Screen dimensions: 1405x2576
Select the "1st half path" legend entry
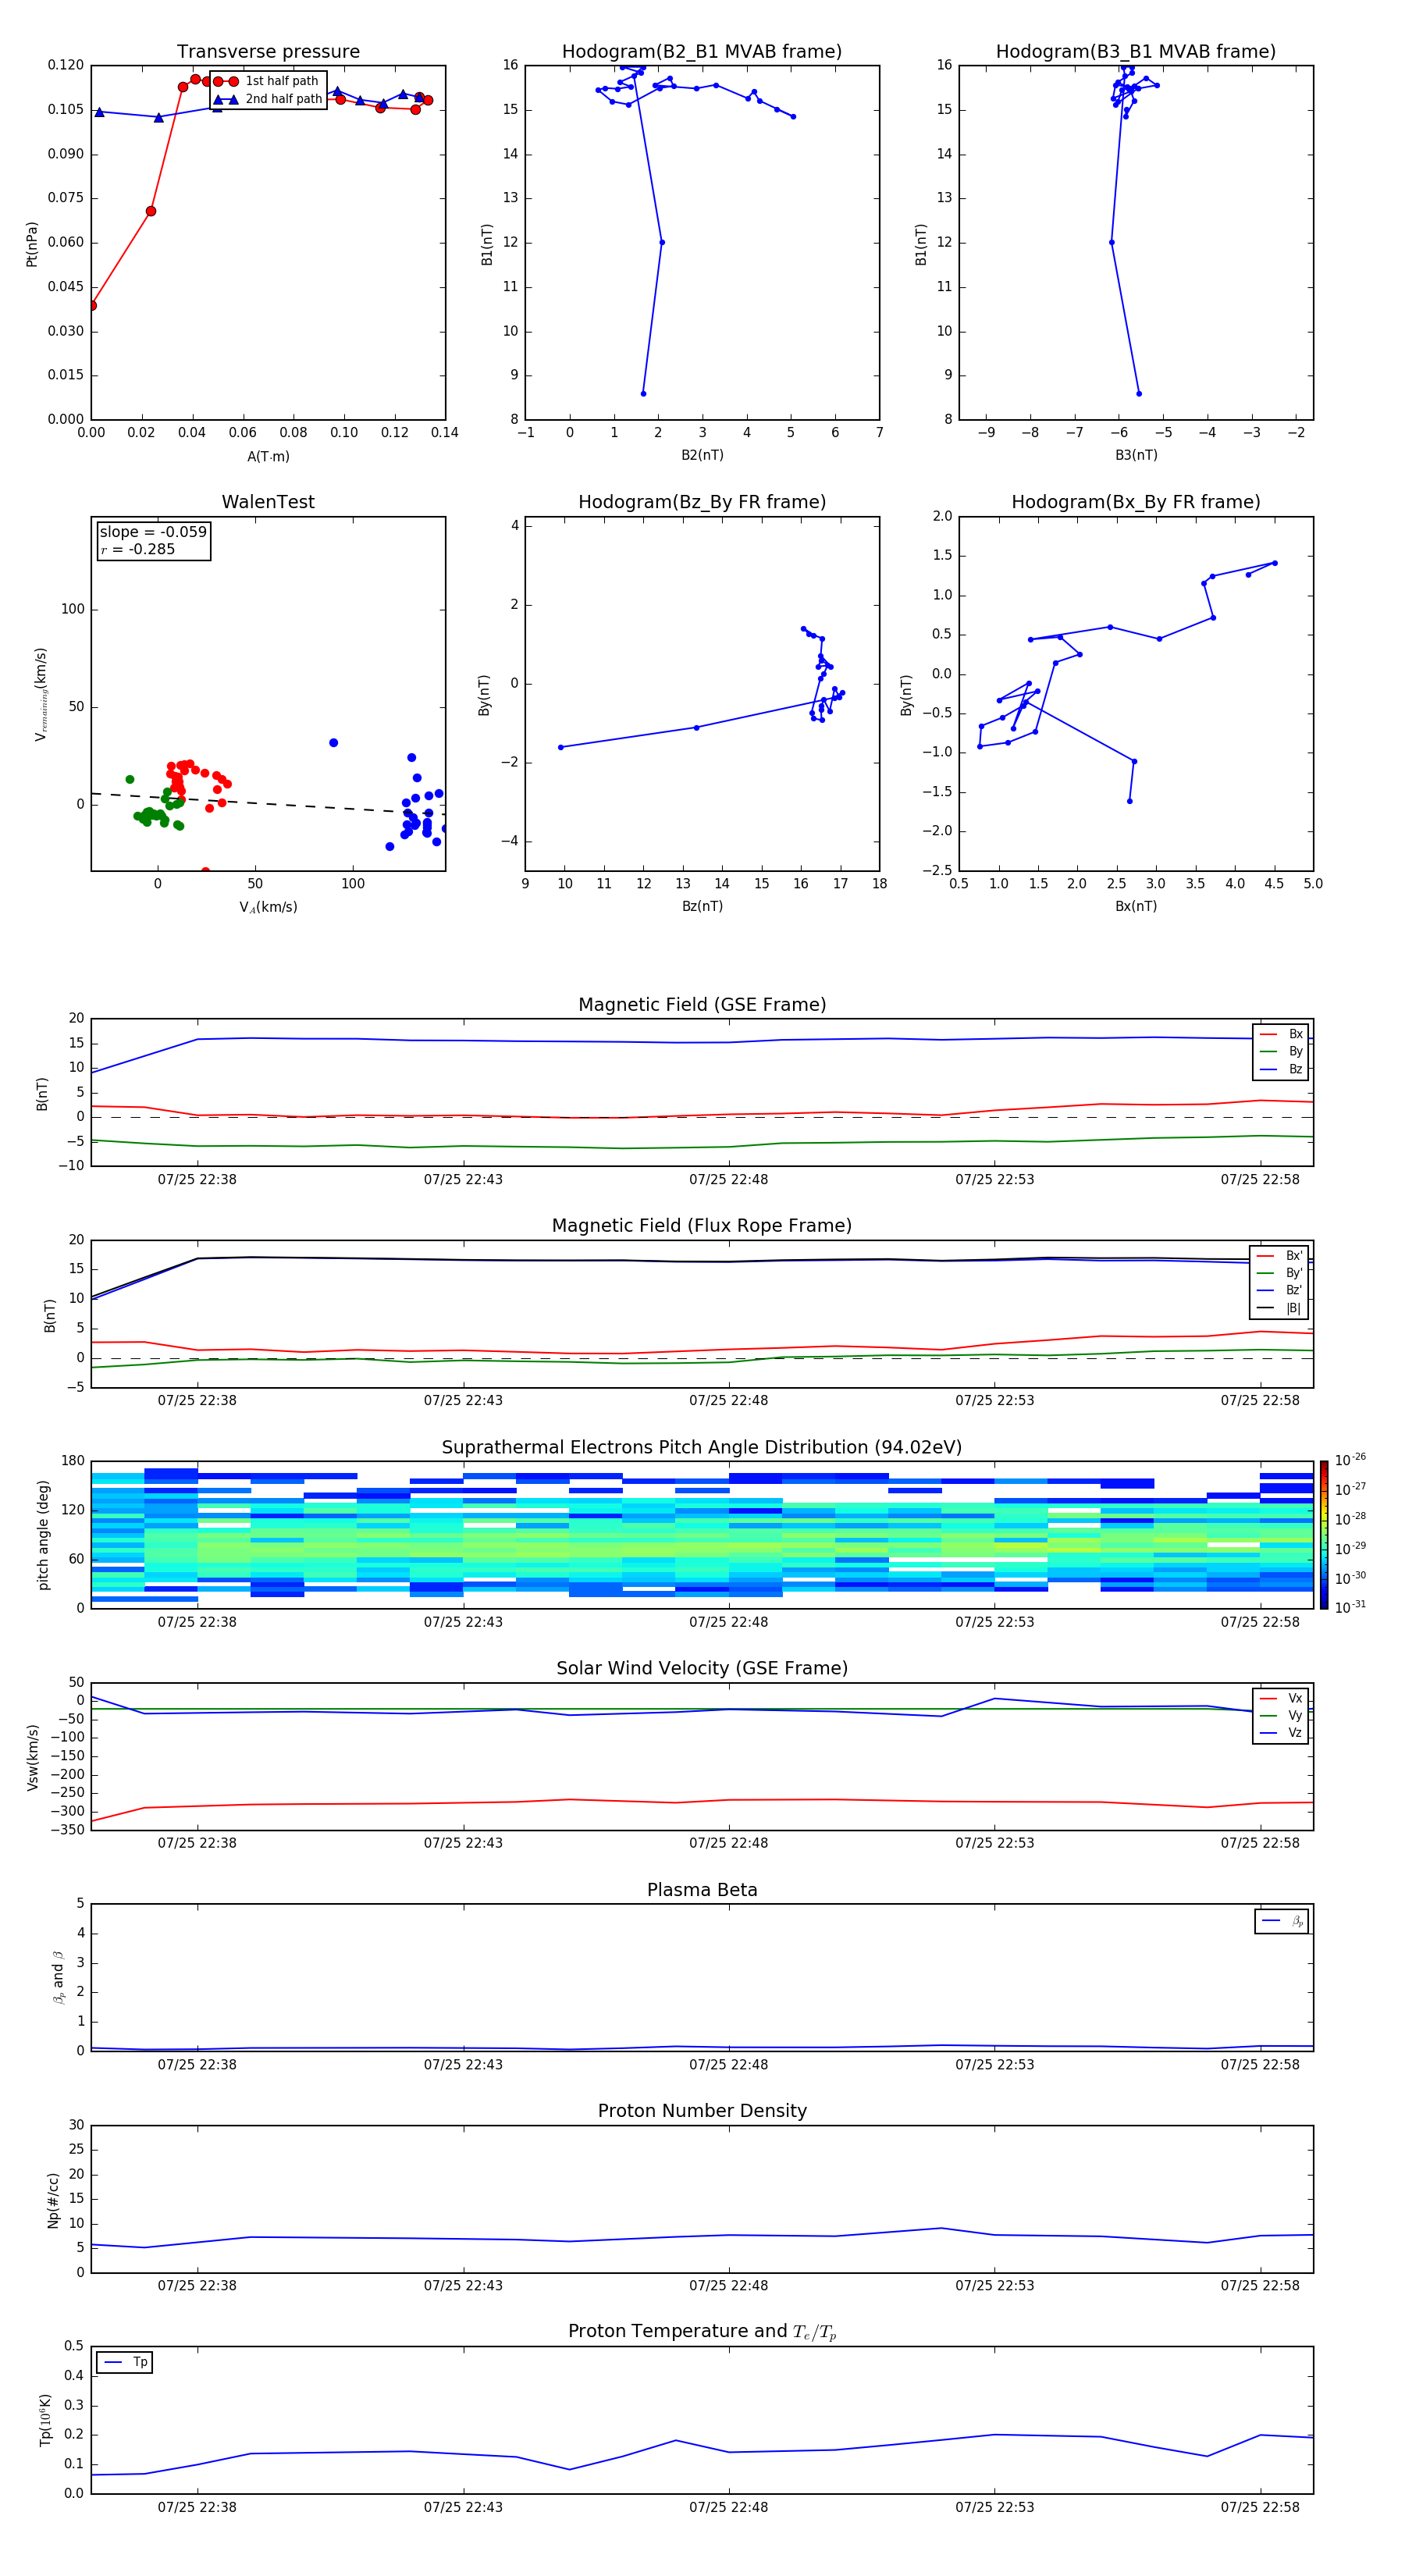click(x=267, y=81)
